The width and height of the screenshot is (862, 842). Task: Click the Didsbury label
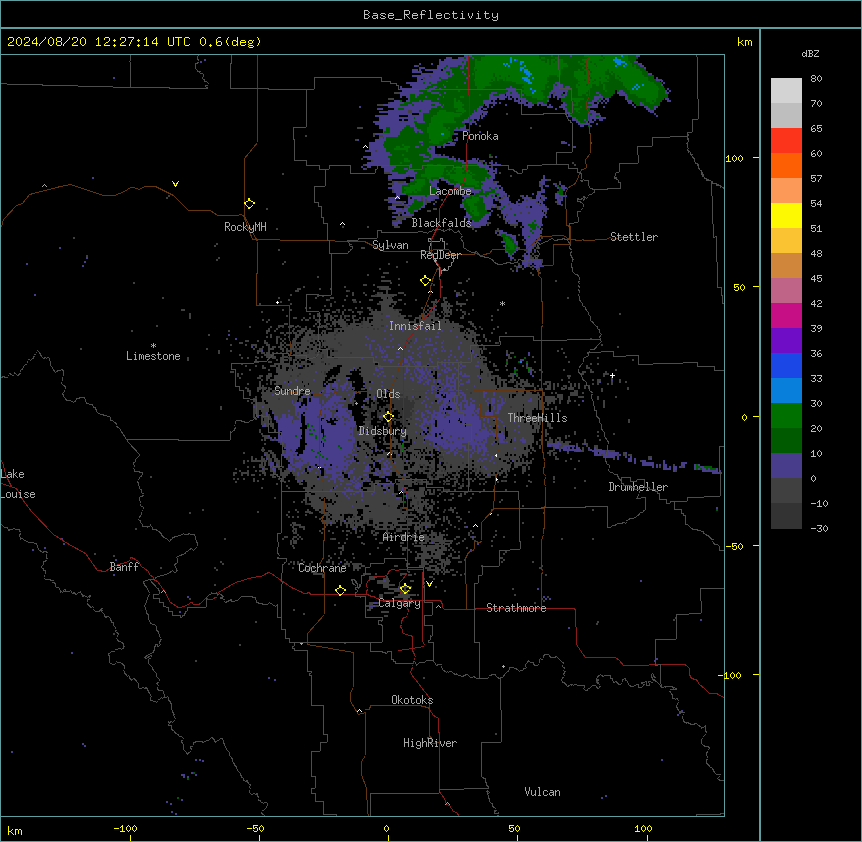(383, 431)
